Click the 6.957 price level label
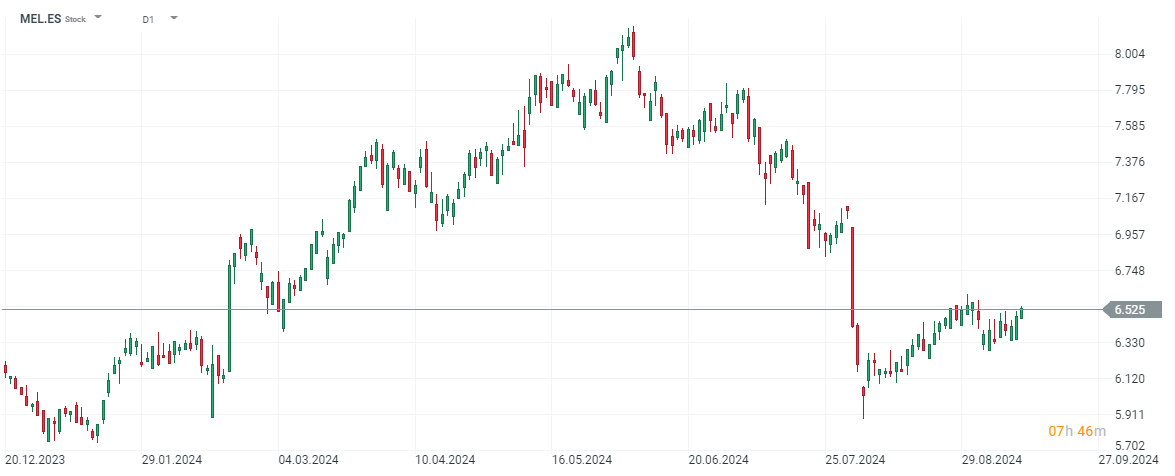This screenshot has width=1175, height=476. point(1129,235)
